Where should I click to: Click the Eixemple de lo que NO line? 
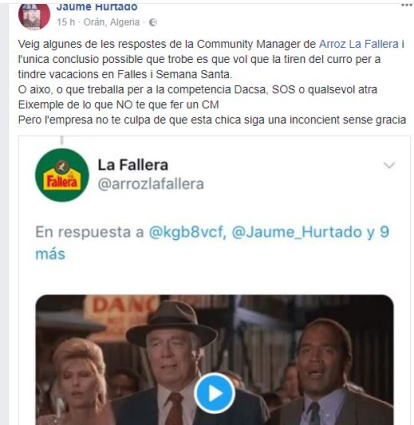(118, 105)
